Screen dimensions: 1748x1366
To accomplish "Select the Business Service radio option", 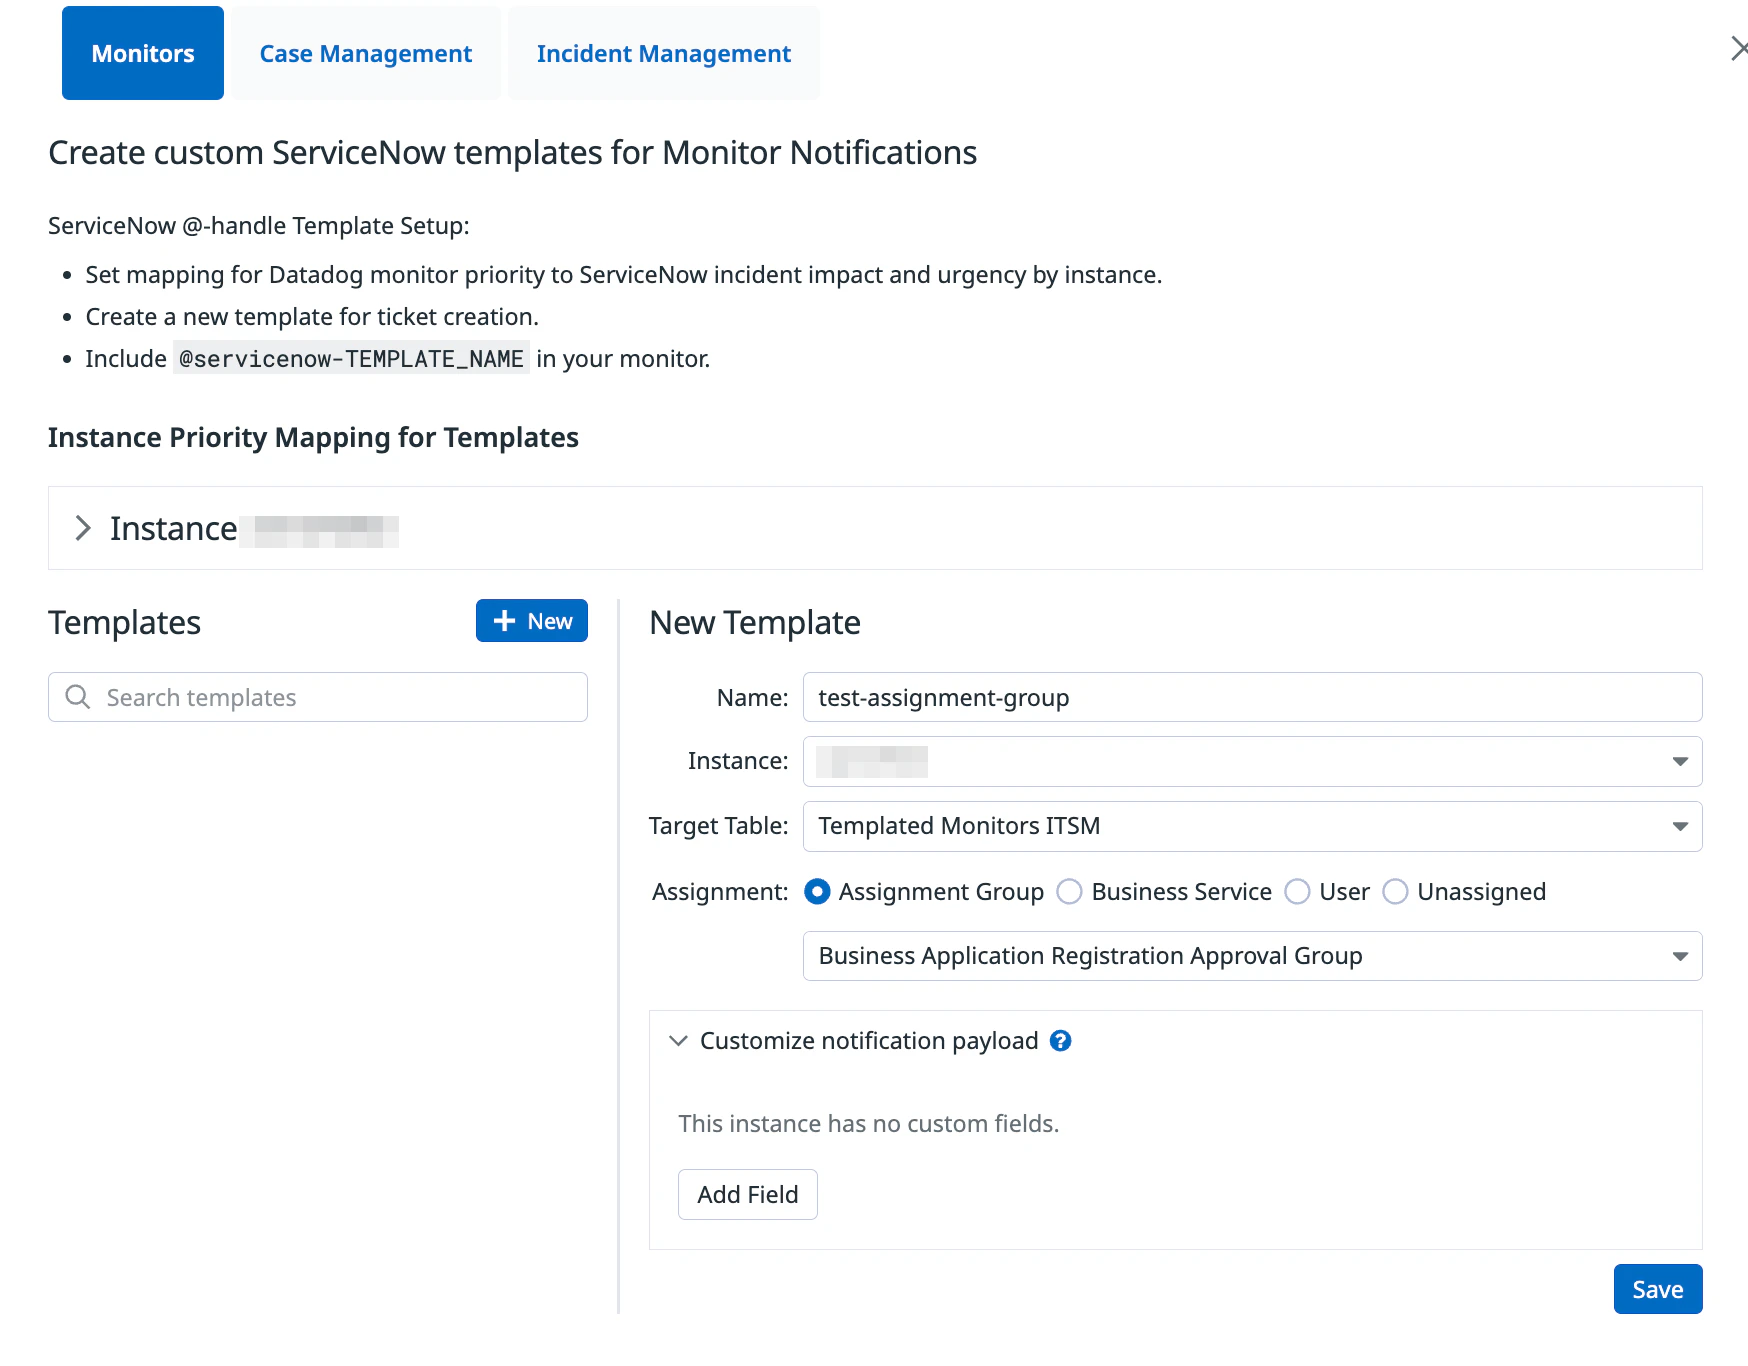I will click(x=1069, y=891).
